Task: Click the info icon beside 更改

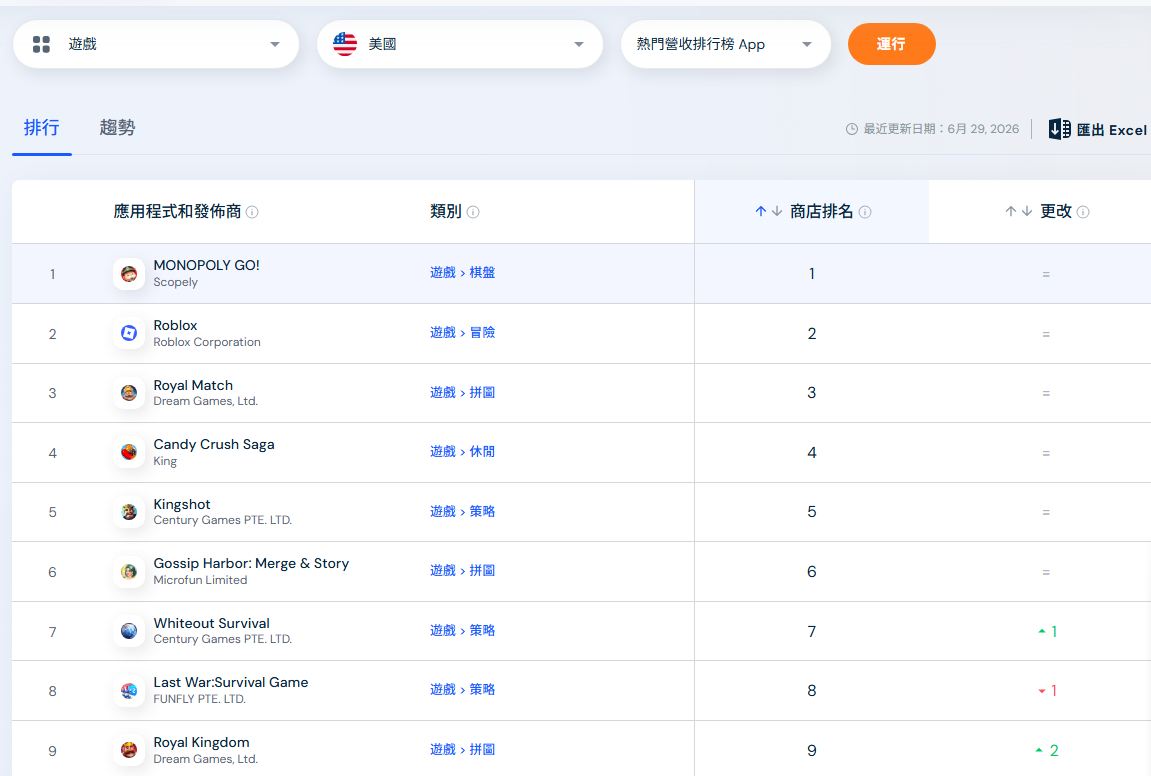Action: (1083, 212)
